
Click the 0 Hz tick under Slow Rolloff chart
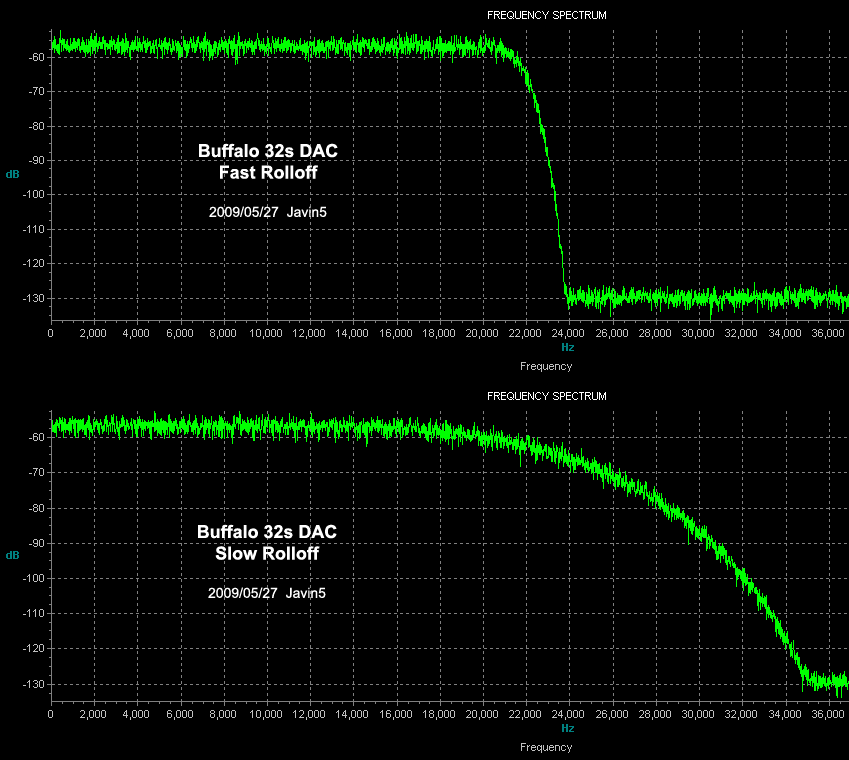click(50, 715)
